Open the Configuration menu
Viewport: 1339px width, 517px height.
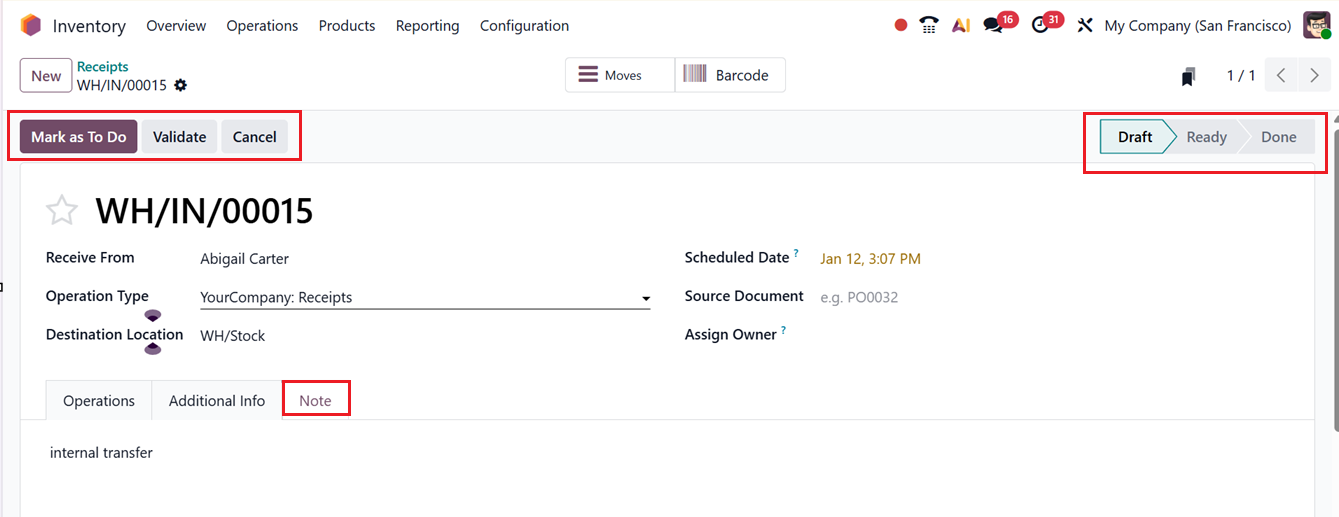(524, 26)
